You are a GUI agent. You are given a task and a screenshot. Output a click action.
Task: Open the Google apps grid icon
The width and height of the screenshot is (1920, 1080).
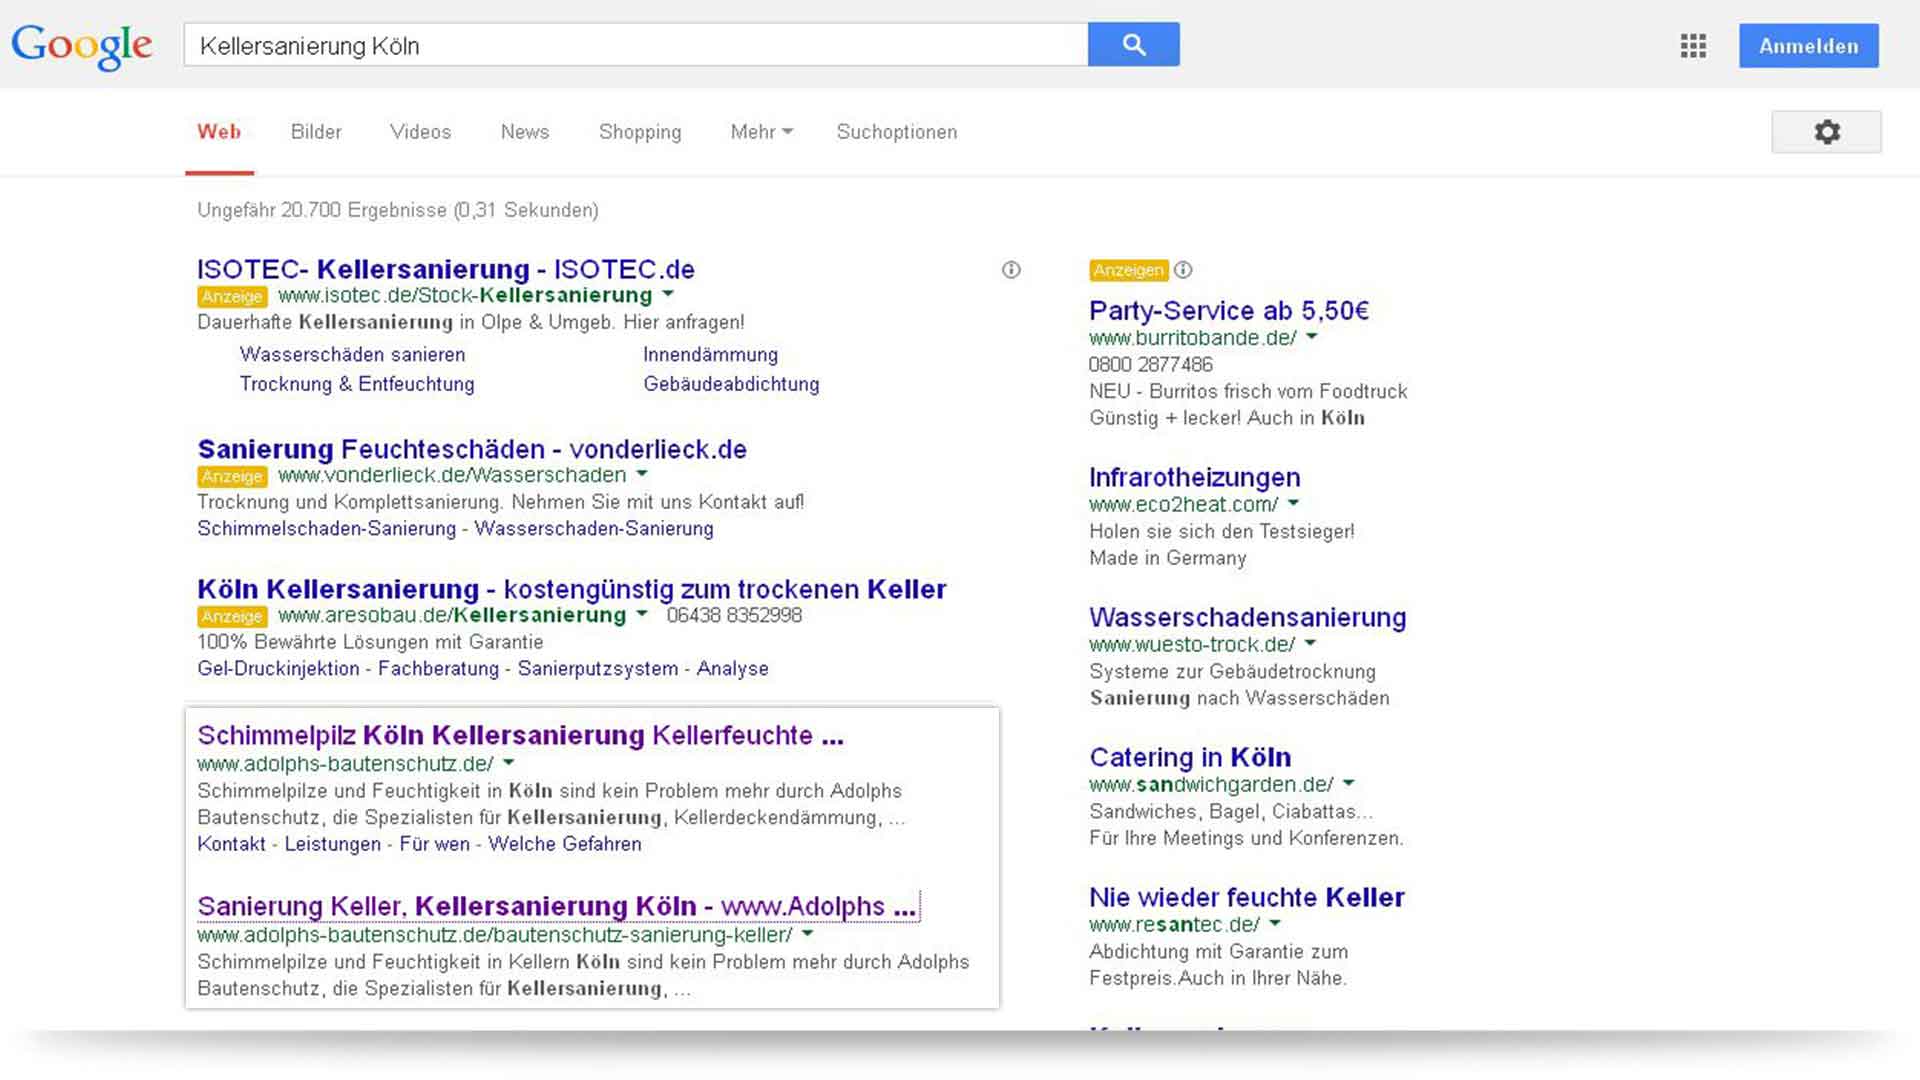click(1693, 46)
